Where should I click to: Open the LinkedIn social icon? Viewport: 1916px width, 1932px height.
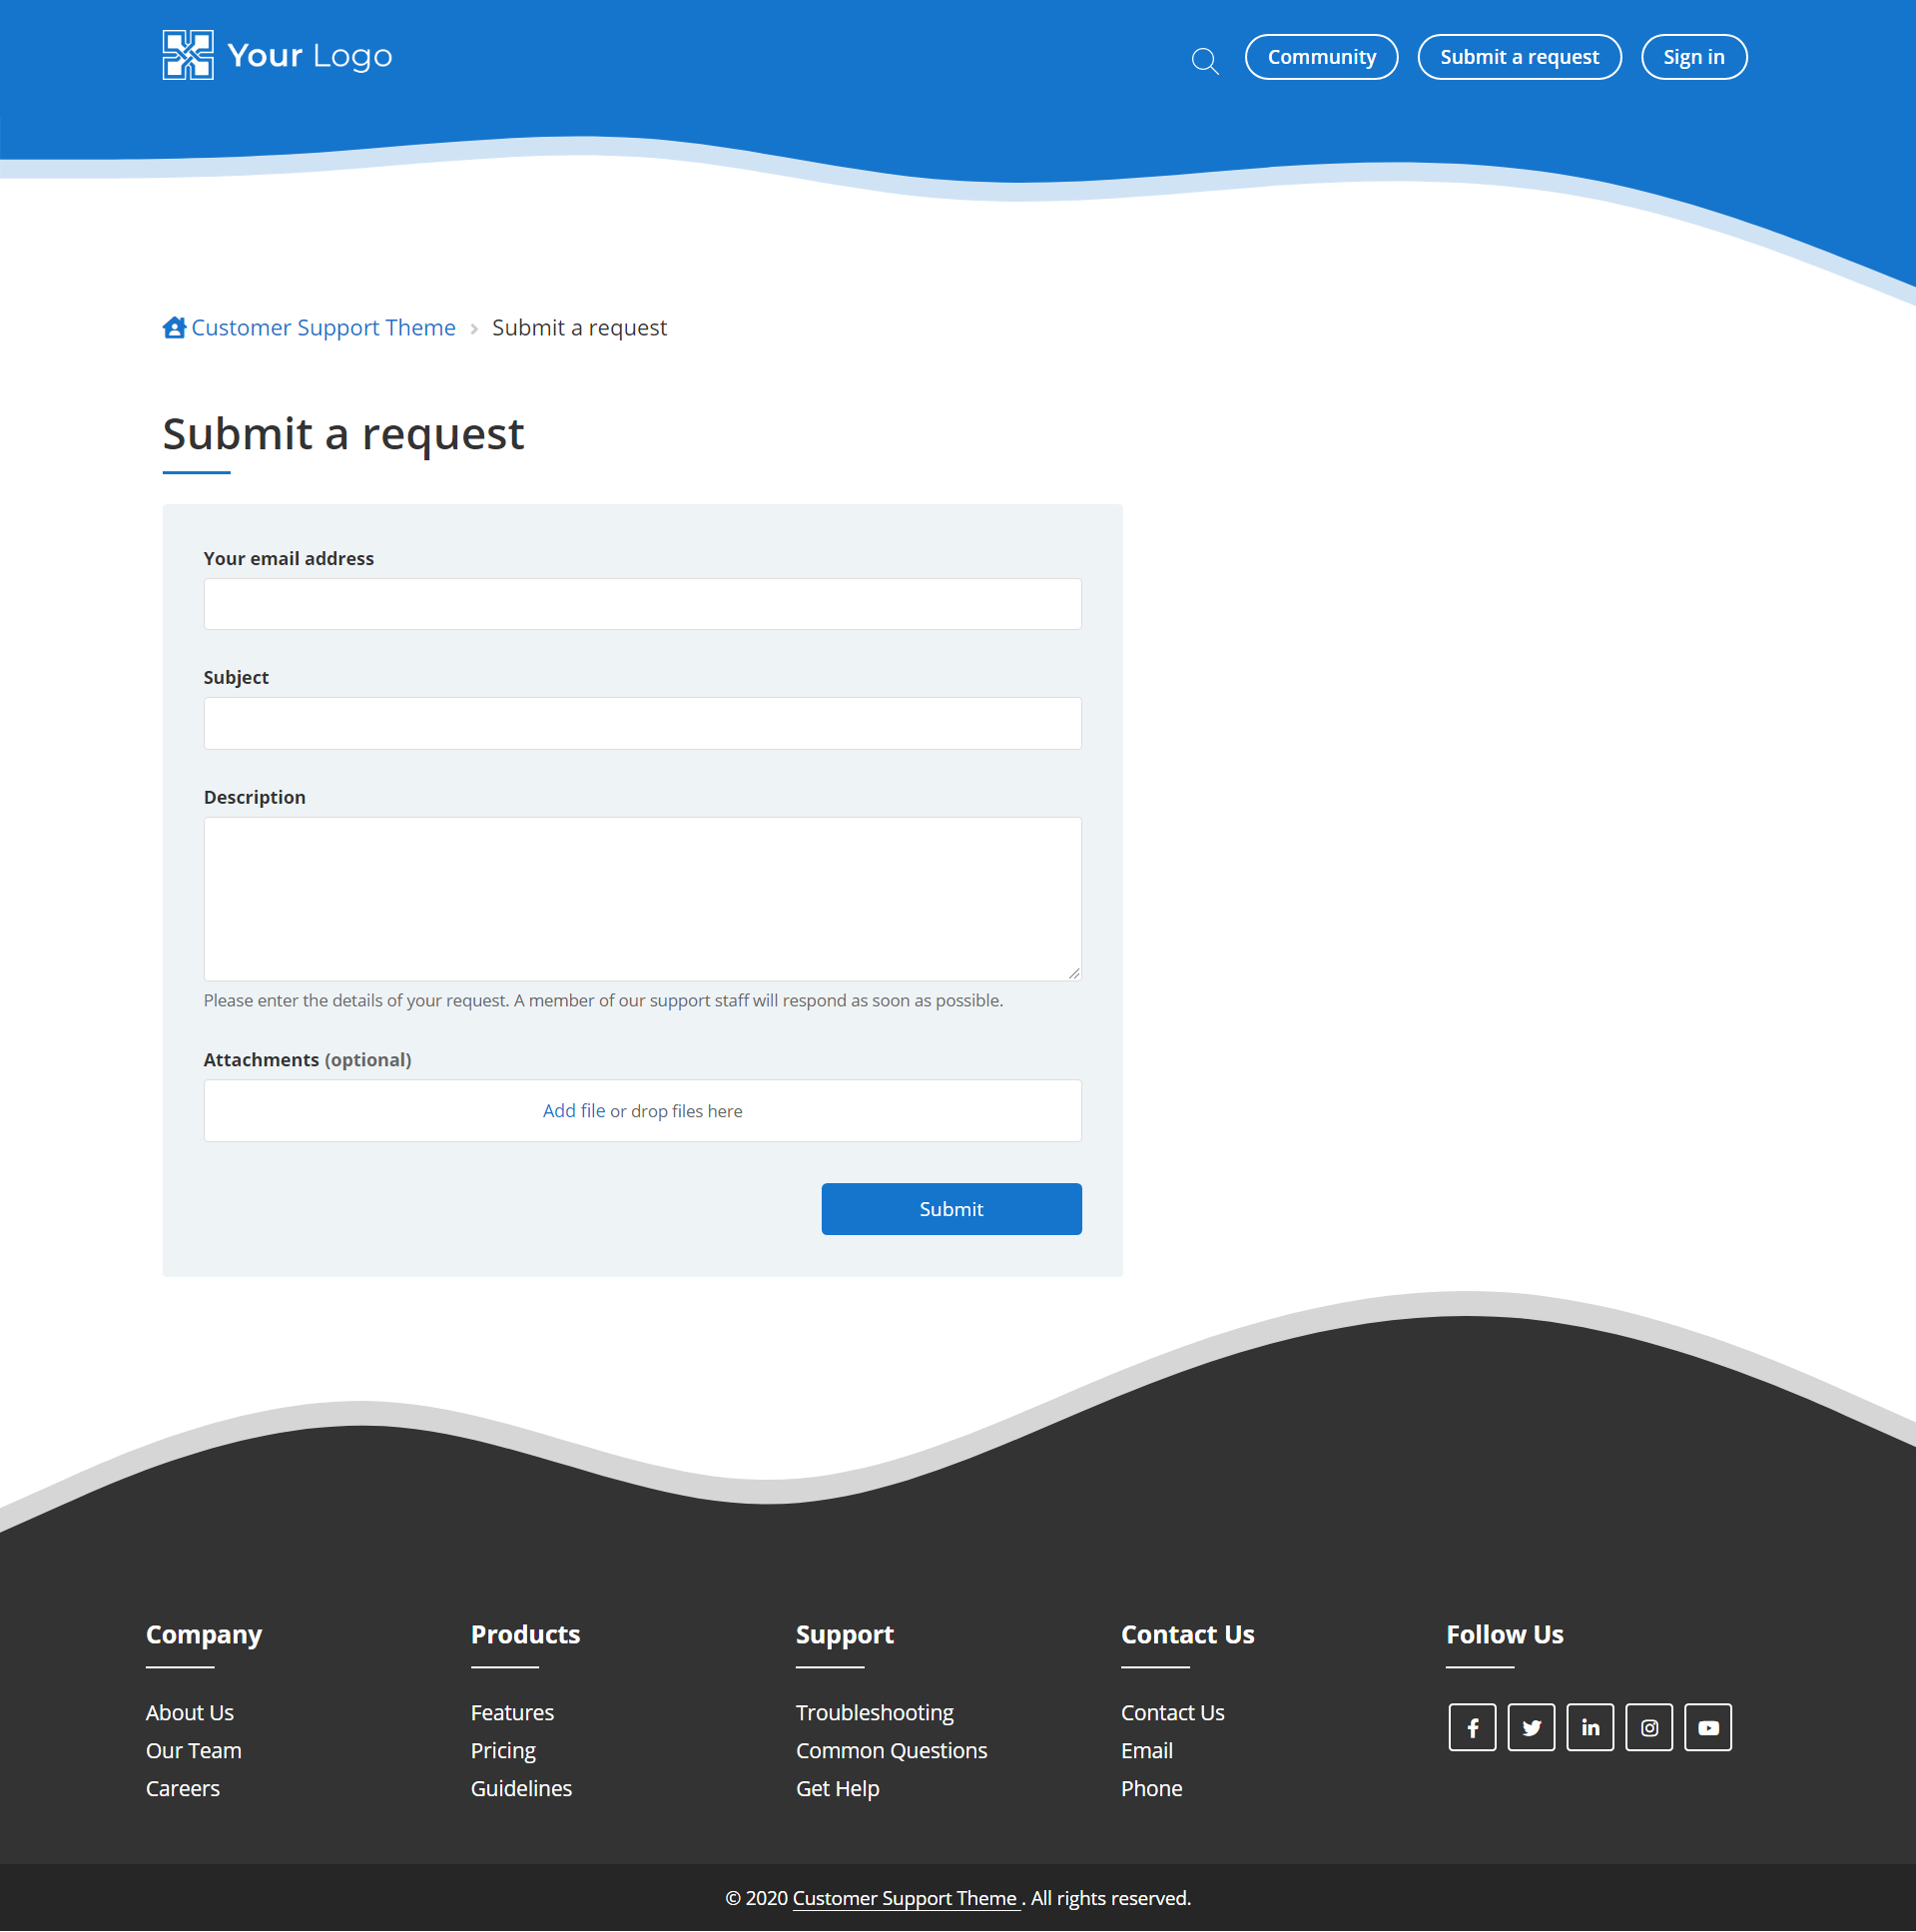[1590, 1728]
